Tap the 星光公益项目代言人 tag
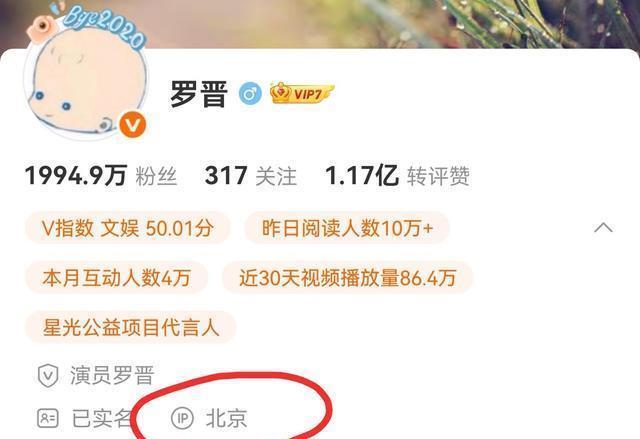 pos(131,327)
